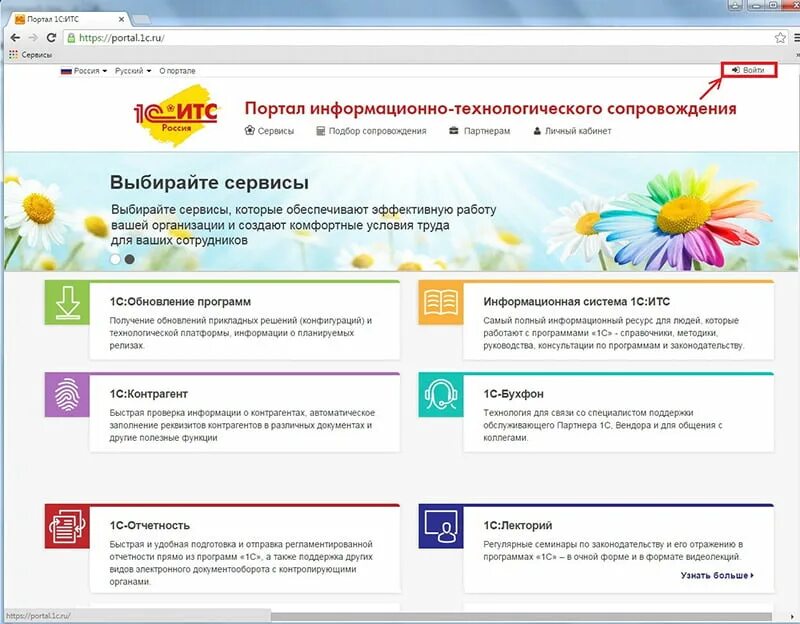The width and height of the screenshot is (800, 624).
Task: Click the green download arrow icon
Action: click(67, 303)
